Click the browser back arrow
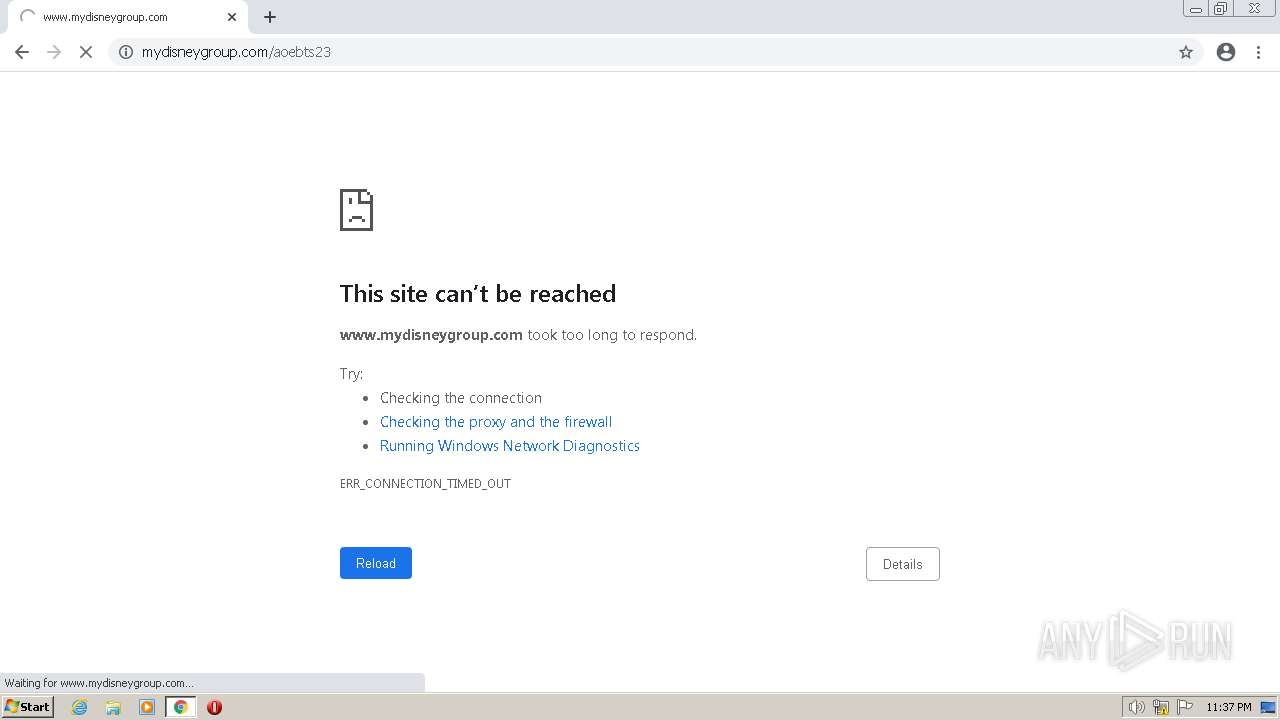This screenshot has width=1280, height=720. [22, 52]
